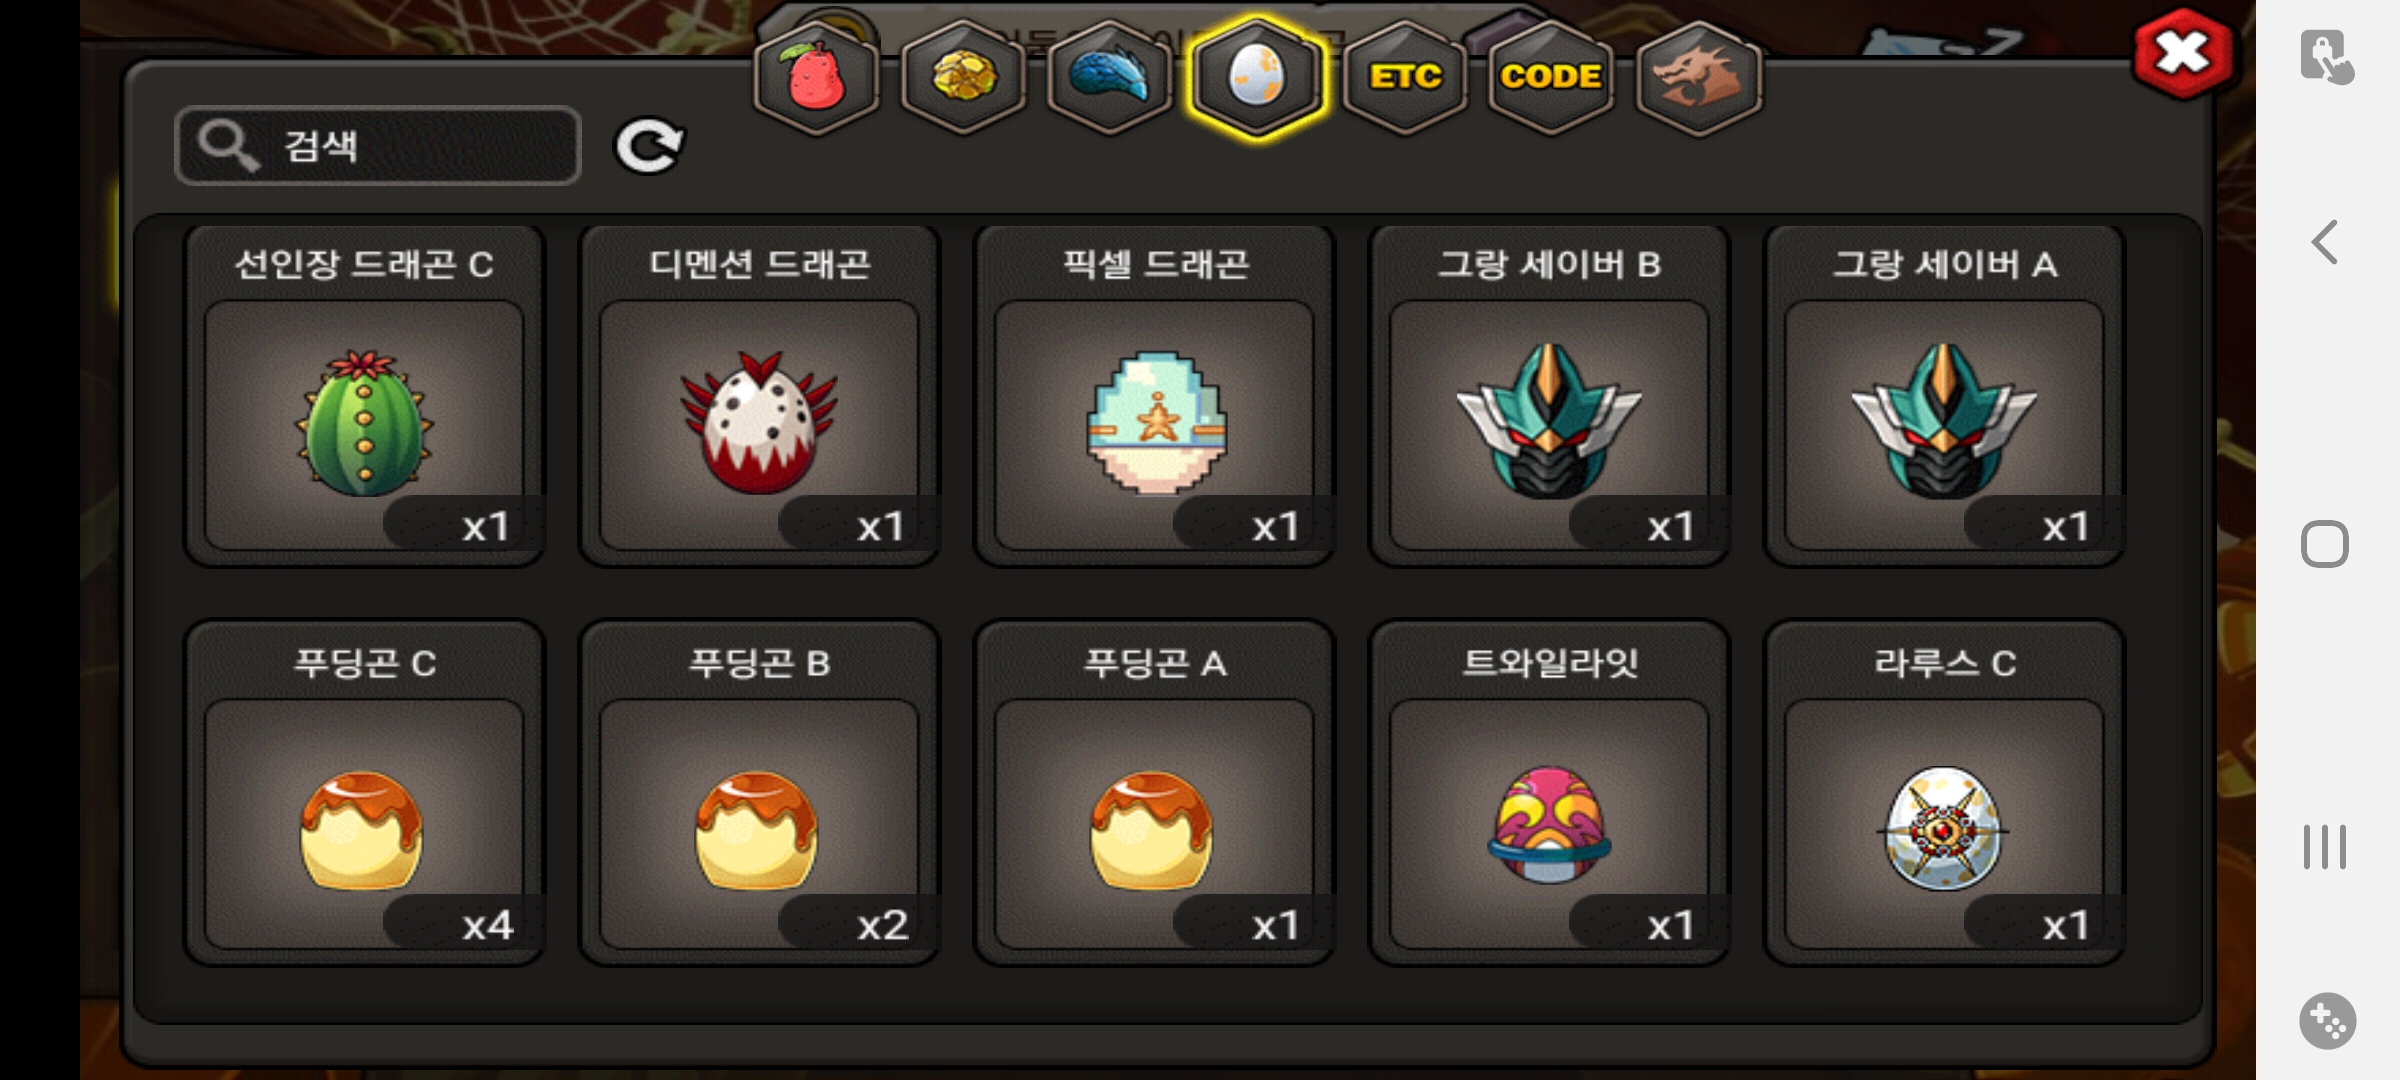The height and width of the screenshot is (1080, 2400).
Task: Pick the 그랑 세이버 B helmet egg
Action: (x=1549, y=396)
